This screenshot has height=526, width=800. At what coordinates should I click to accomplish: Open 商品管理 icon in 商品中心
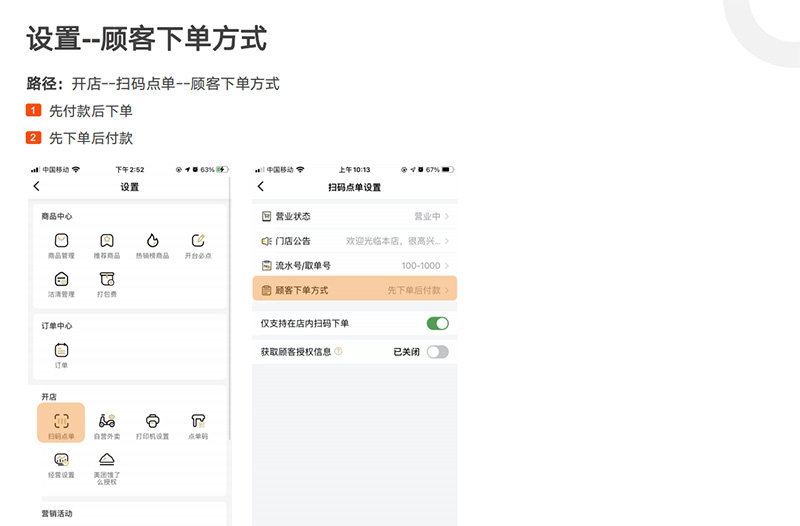[62, 240]
